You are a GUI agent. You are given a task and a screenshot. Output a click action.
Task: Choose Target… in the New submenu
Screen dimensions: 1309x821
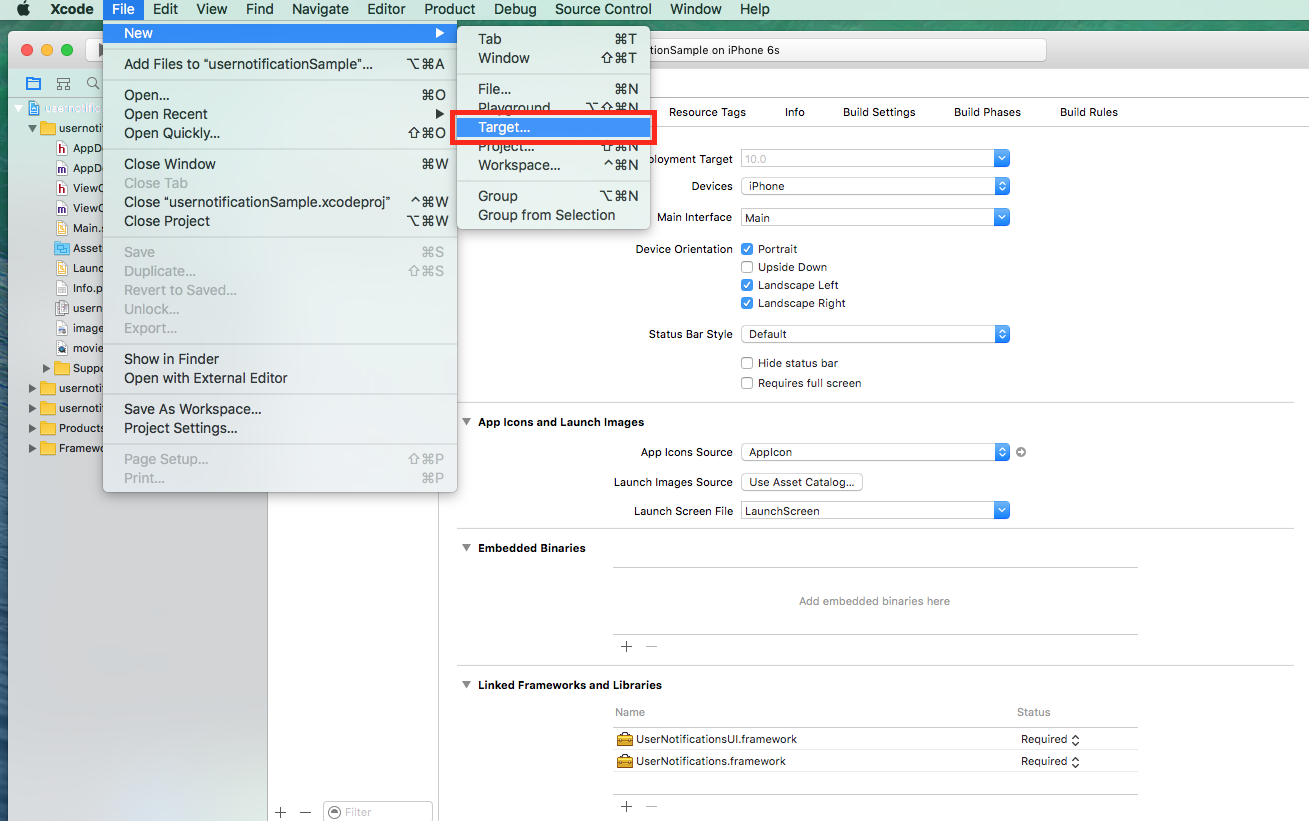[x=553, y=127]
